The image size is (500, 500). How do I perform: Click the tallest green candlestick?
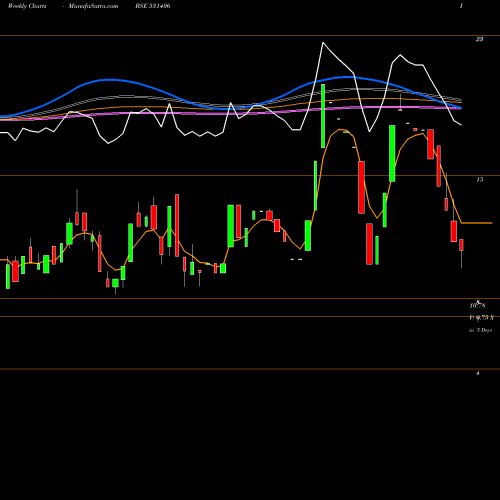point(323,116)
